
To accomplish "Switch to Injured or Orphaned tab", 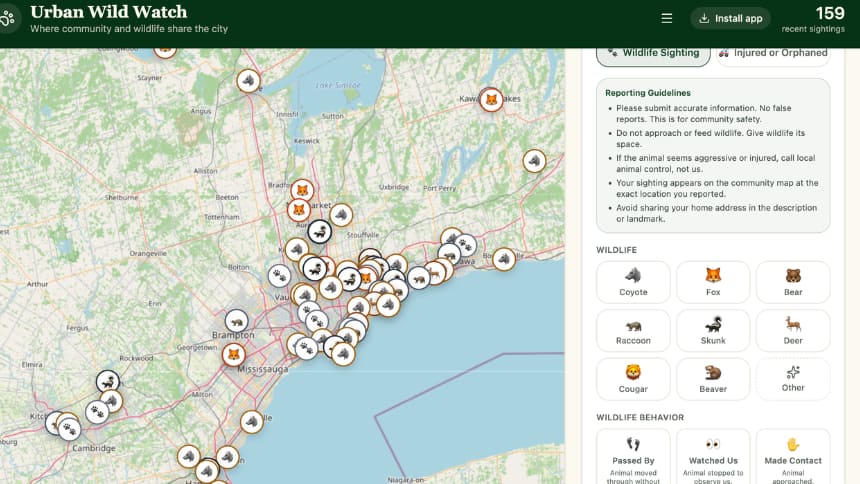I will (773, 54).
